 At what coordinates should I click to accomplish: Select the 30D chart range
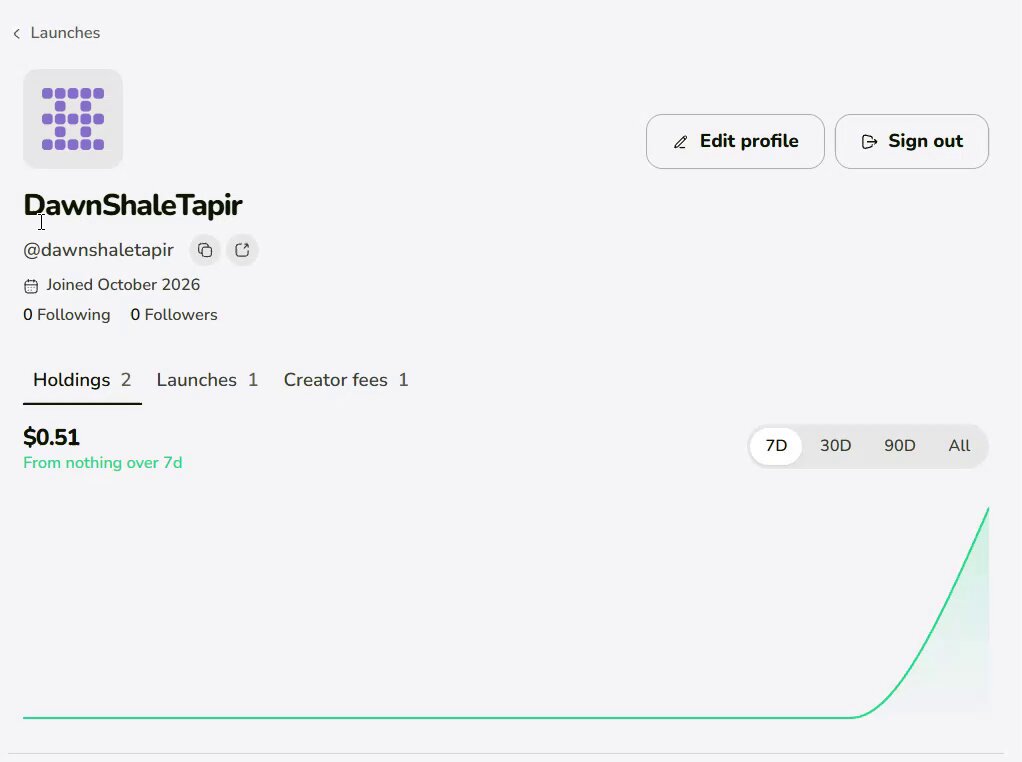click(836, 446)
